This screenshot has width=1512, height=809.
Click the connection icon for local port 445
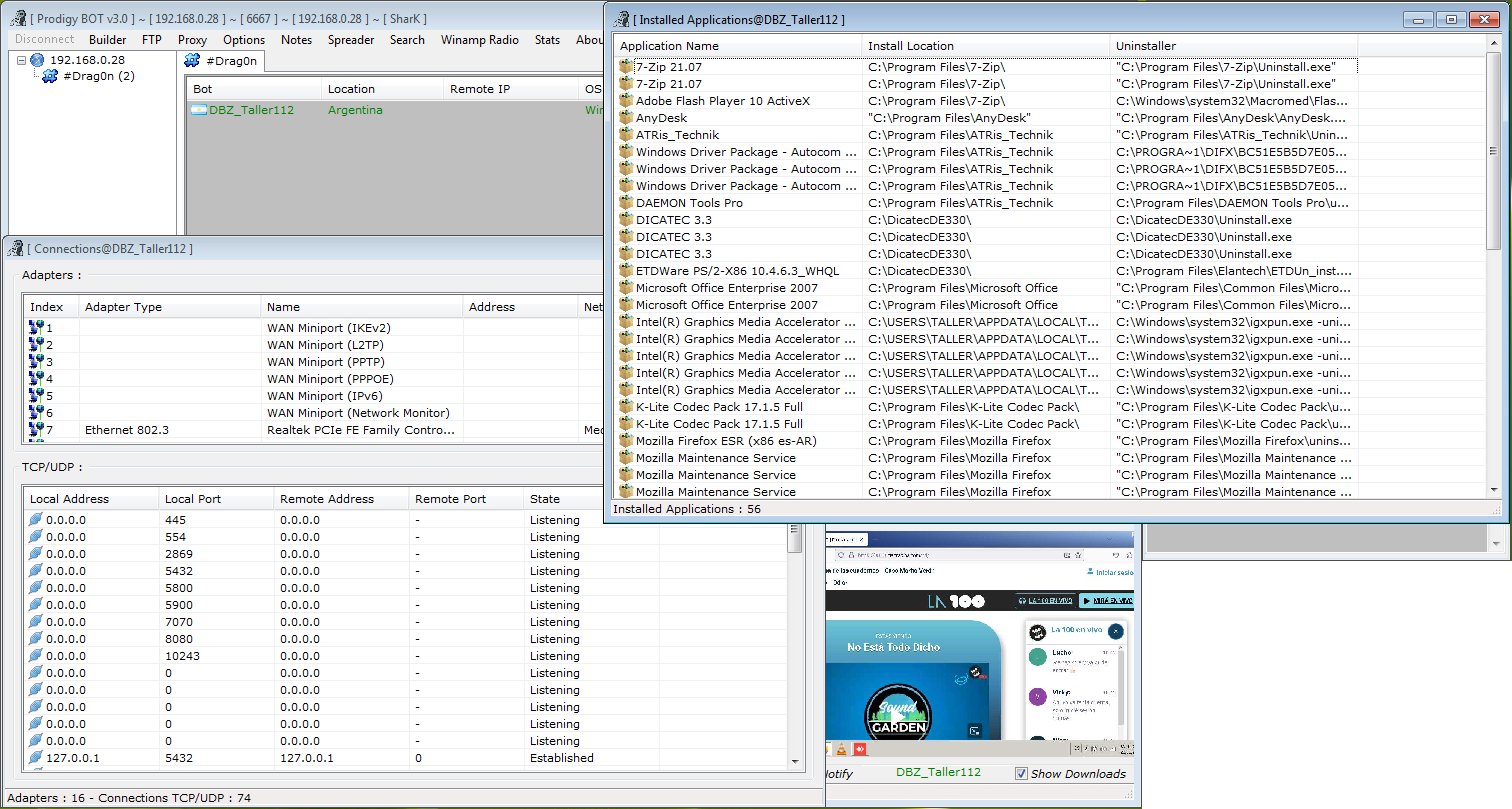click(37, 520)
